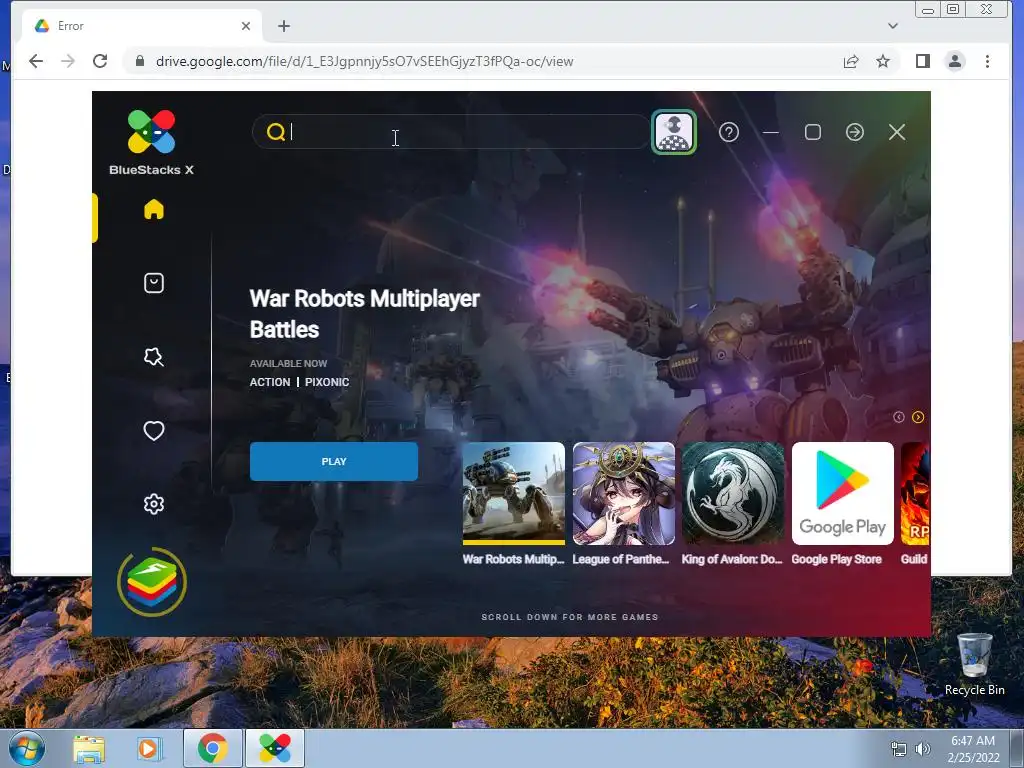Open a new Chrome tab
Screen dimensions: 1024x768
(x=283, y=26)
